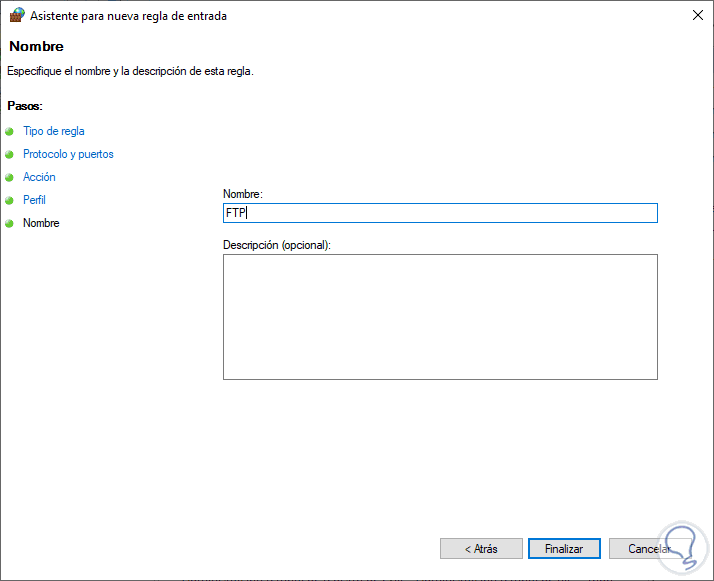The width and height of the screenshot is (714, 581).
Task: Click the Descripción (opcional): label
Action: point(277,245)
